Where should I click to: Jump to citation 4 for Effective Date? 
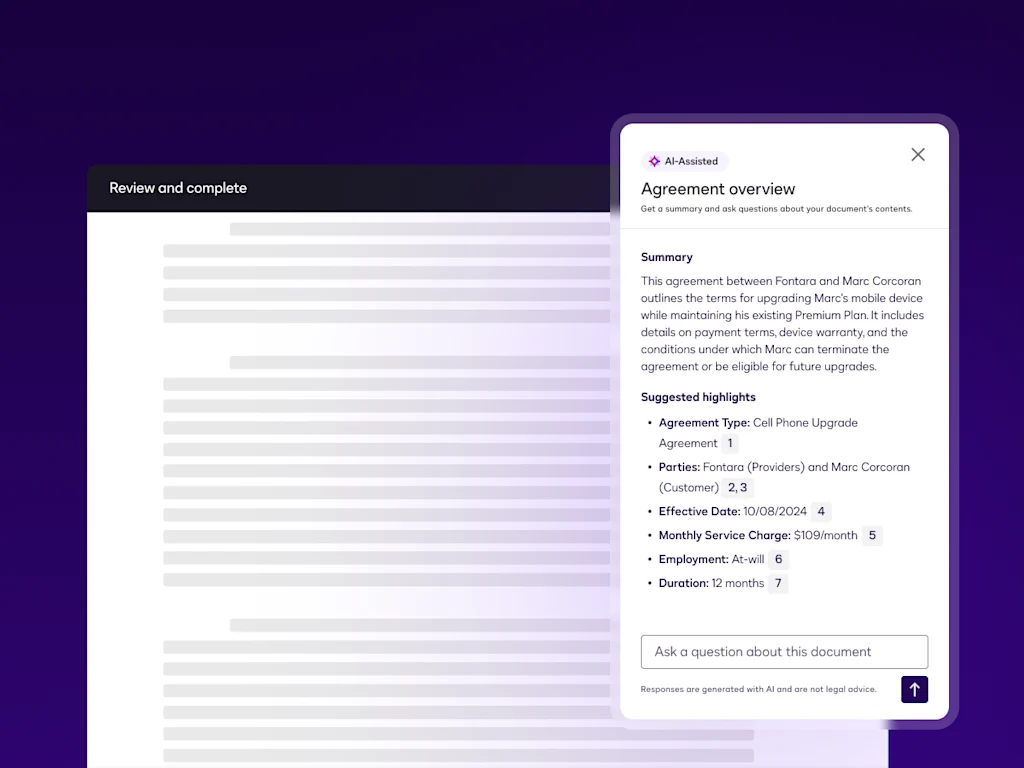pos(820,511)
